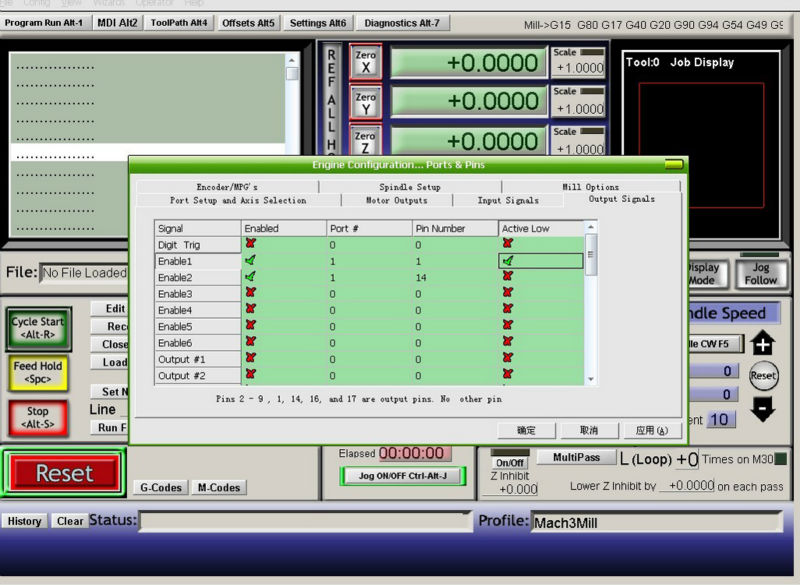The image size is (800, 585).
Task: Click the Jog ON/OFF Ctrl-Alt-J button
Action: 403,476
